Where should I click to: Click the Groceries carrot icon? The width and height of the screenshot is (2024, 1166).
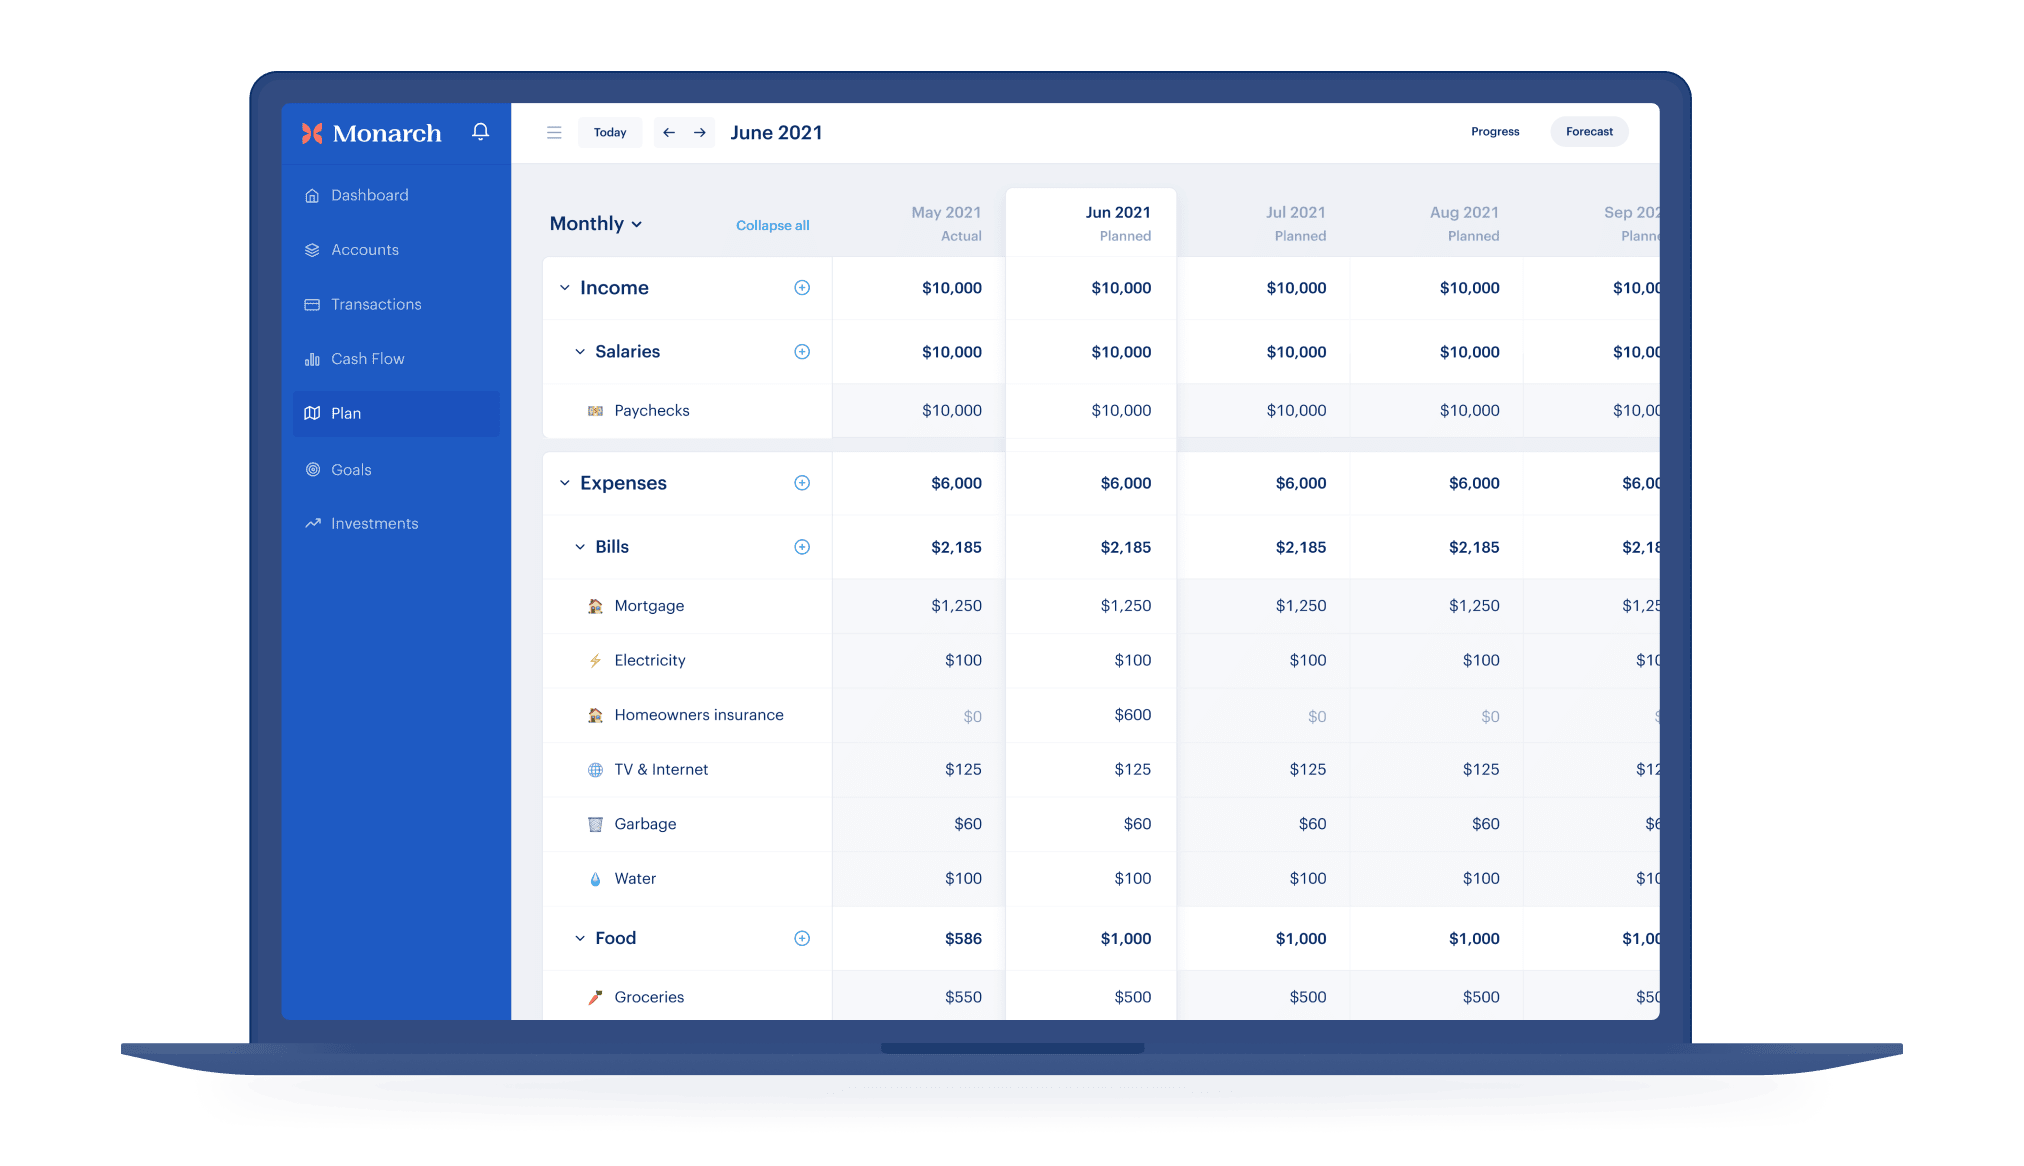click(595, 997)
